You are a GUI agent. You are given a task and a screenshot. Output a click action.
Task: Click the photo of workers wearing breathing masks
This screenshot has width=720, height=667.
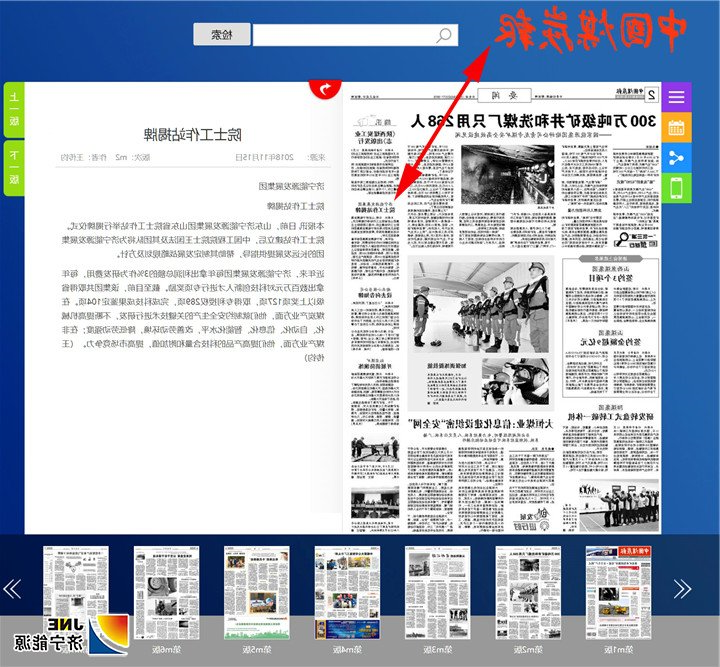click(x=515, y=381)
